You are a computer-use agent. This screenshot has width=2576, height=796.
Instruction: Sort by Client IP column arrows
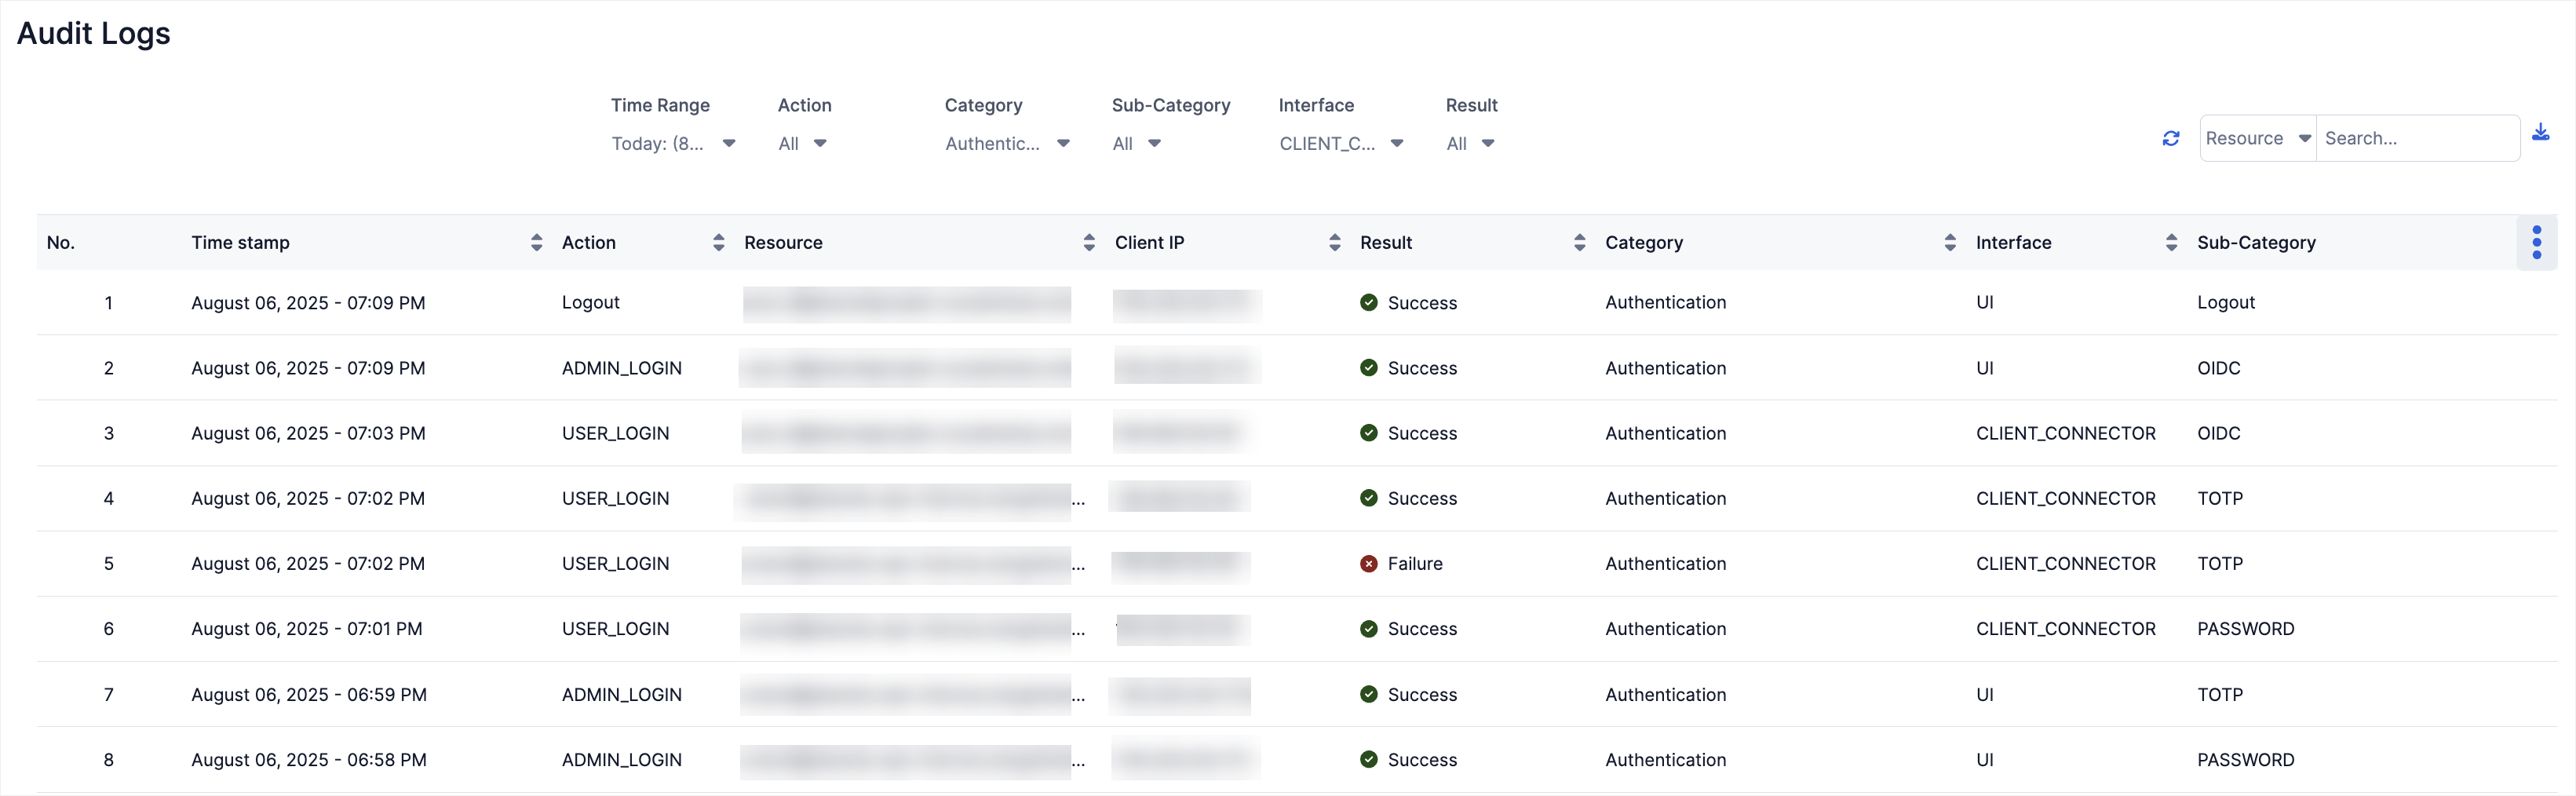coord(1334,243)
